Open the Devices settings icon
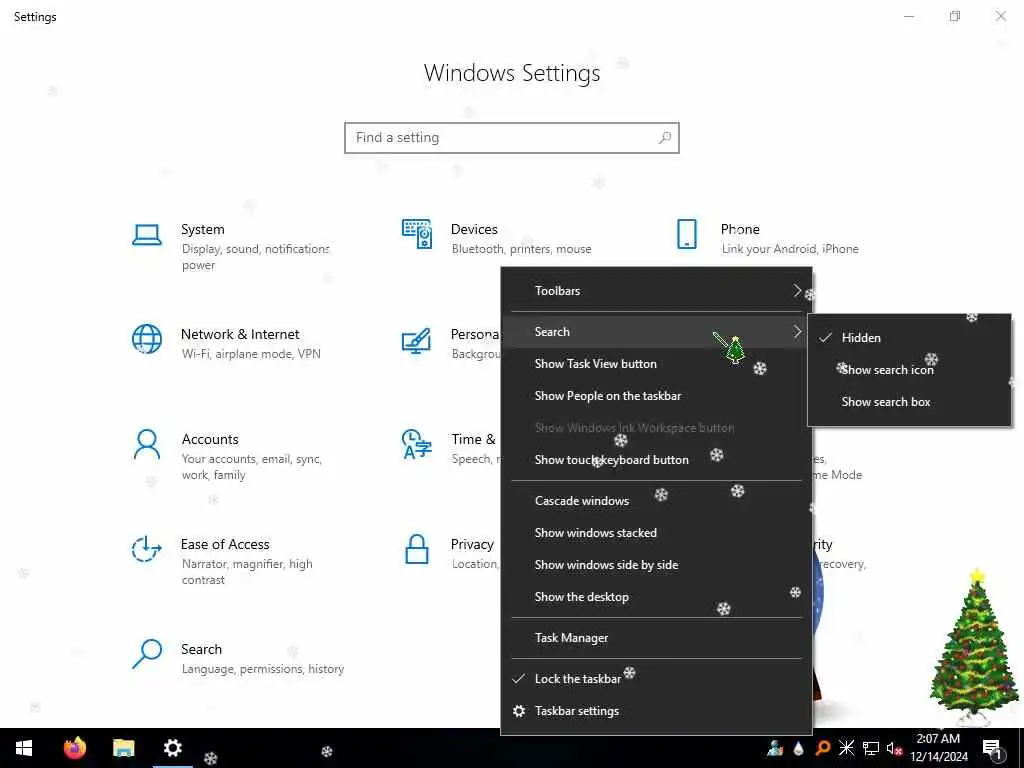This screenshot has width=1024, height=768. [417, 234]
